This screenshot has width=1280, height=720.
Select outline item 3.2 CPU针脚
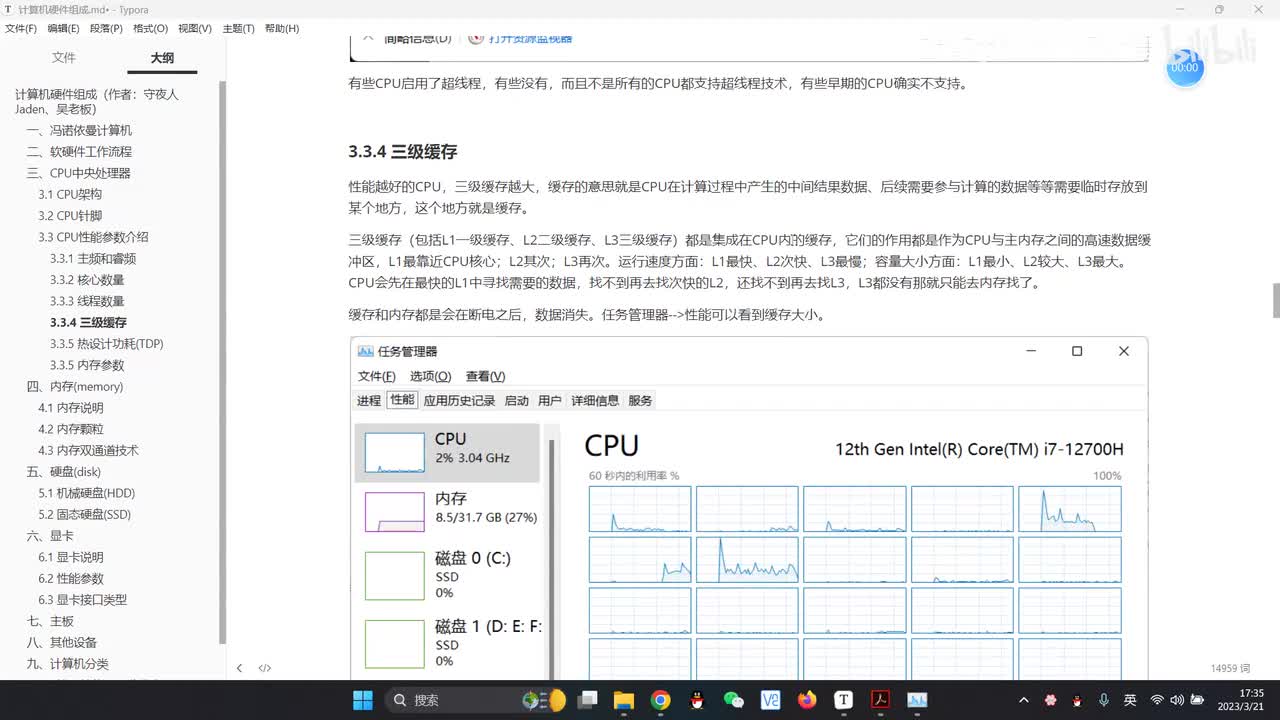click(x=70, y=216)
